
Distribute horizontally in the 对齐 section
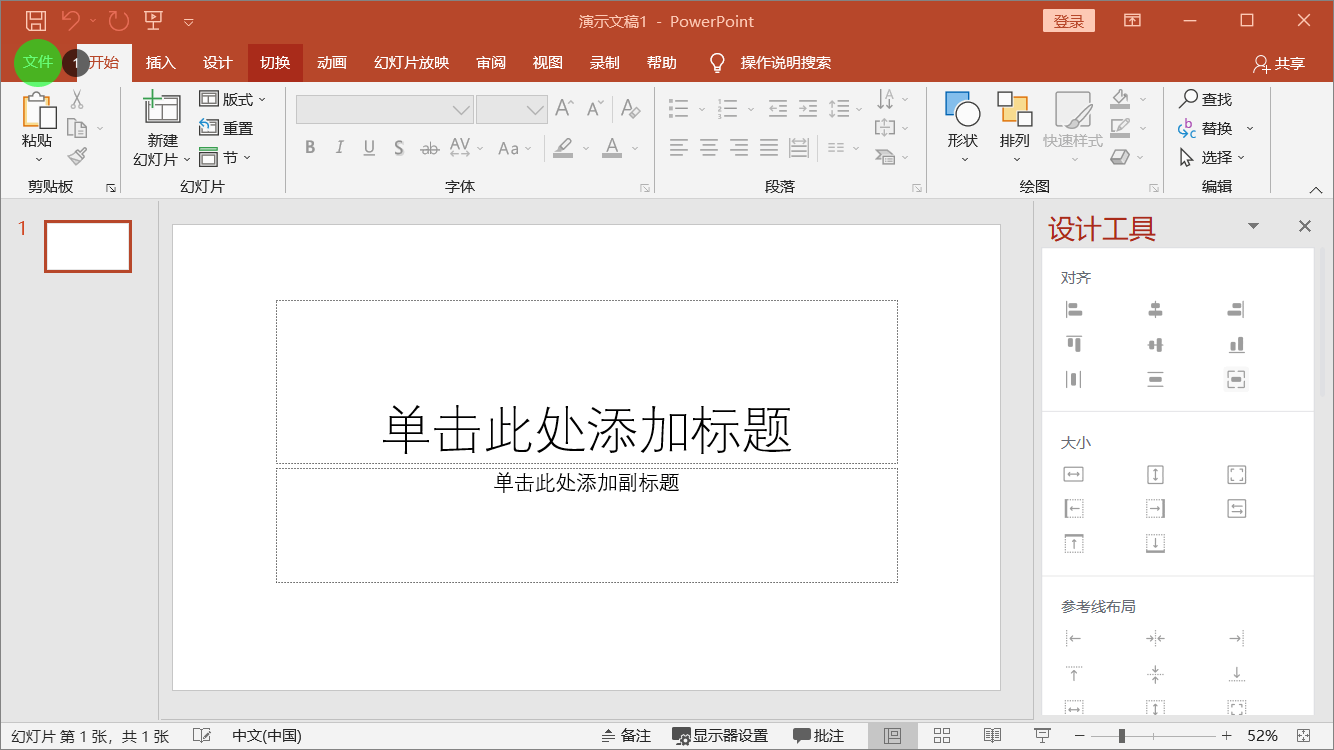click(x=1074, y=379)
